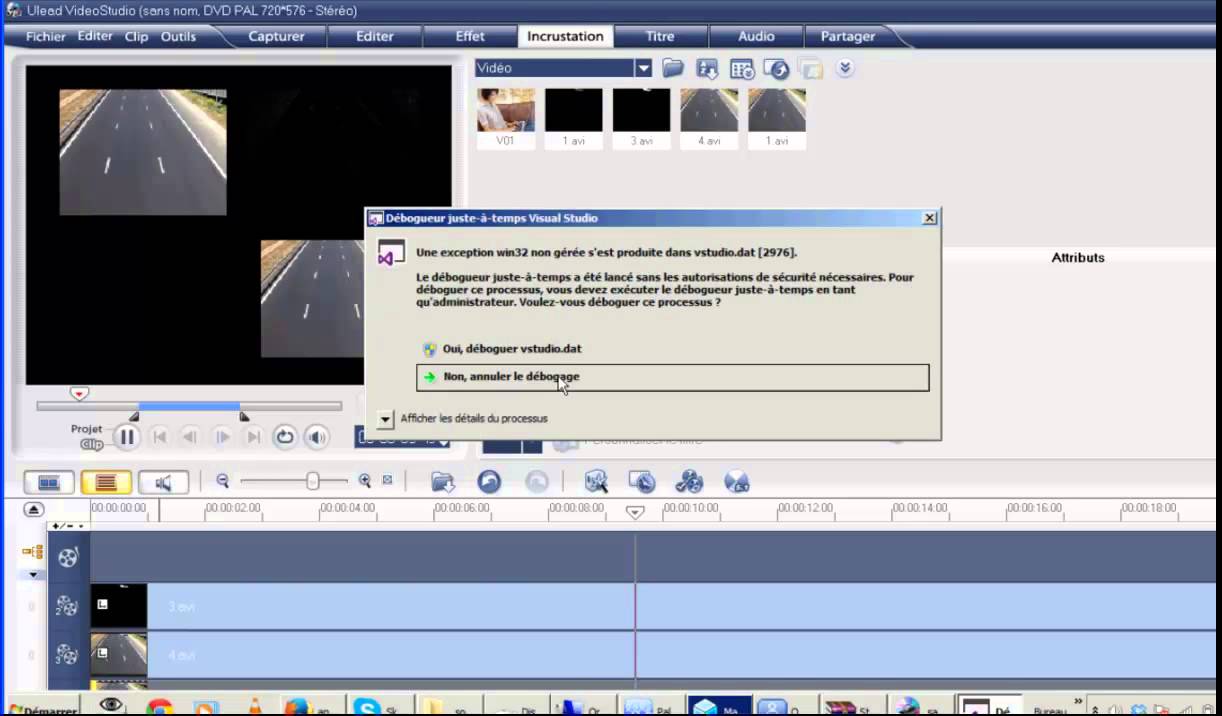This screenshot has width=1222, height=716.
Task: Click the zoom in magnifier icon
Action: [x=365, y=481]
